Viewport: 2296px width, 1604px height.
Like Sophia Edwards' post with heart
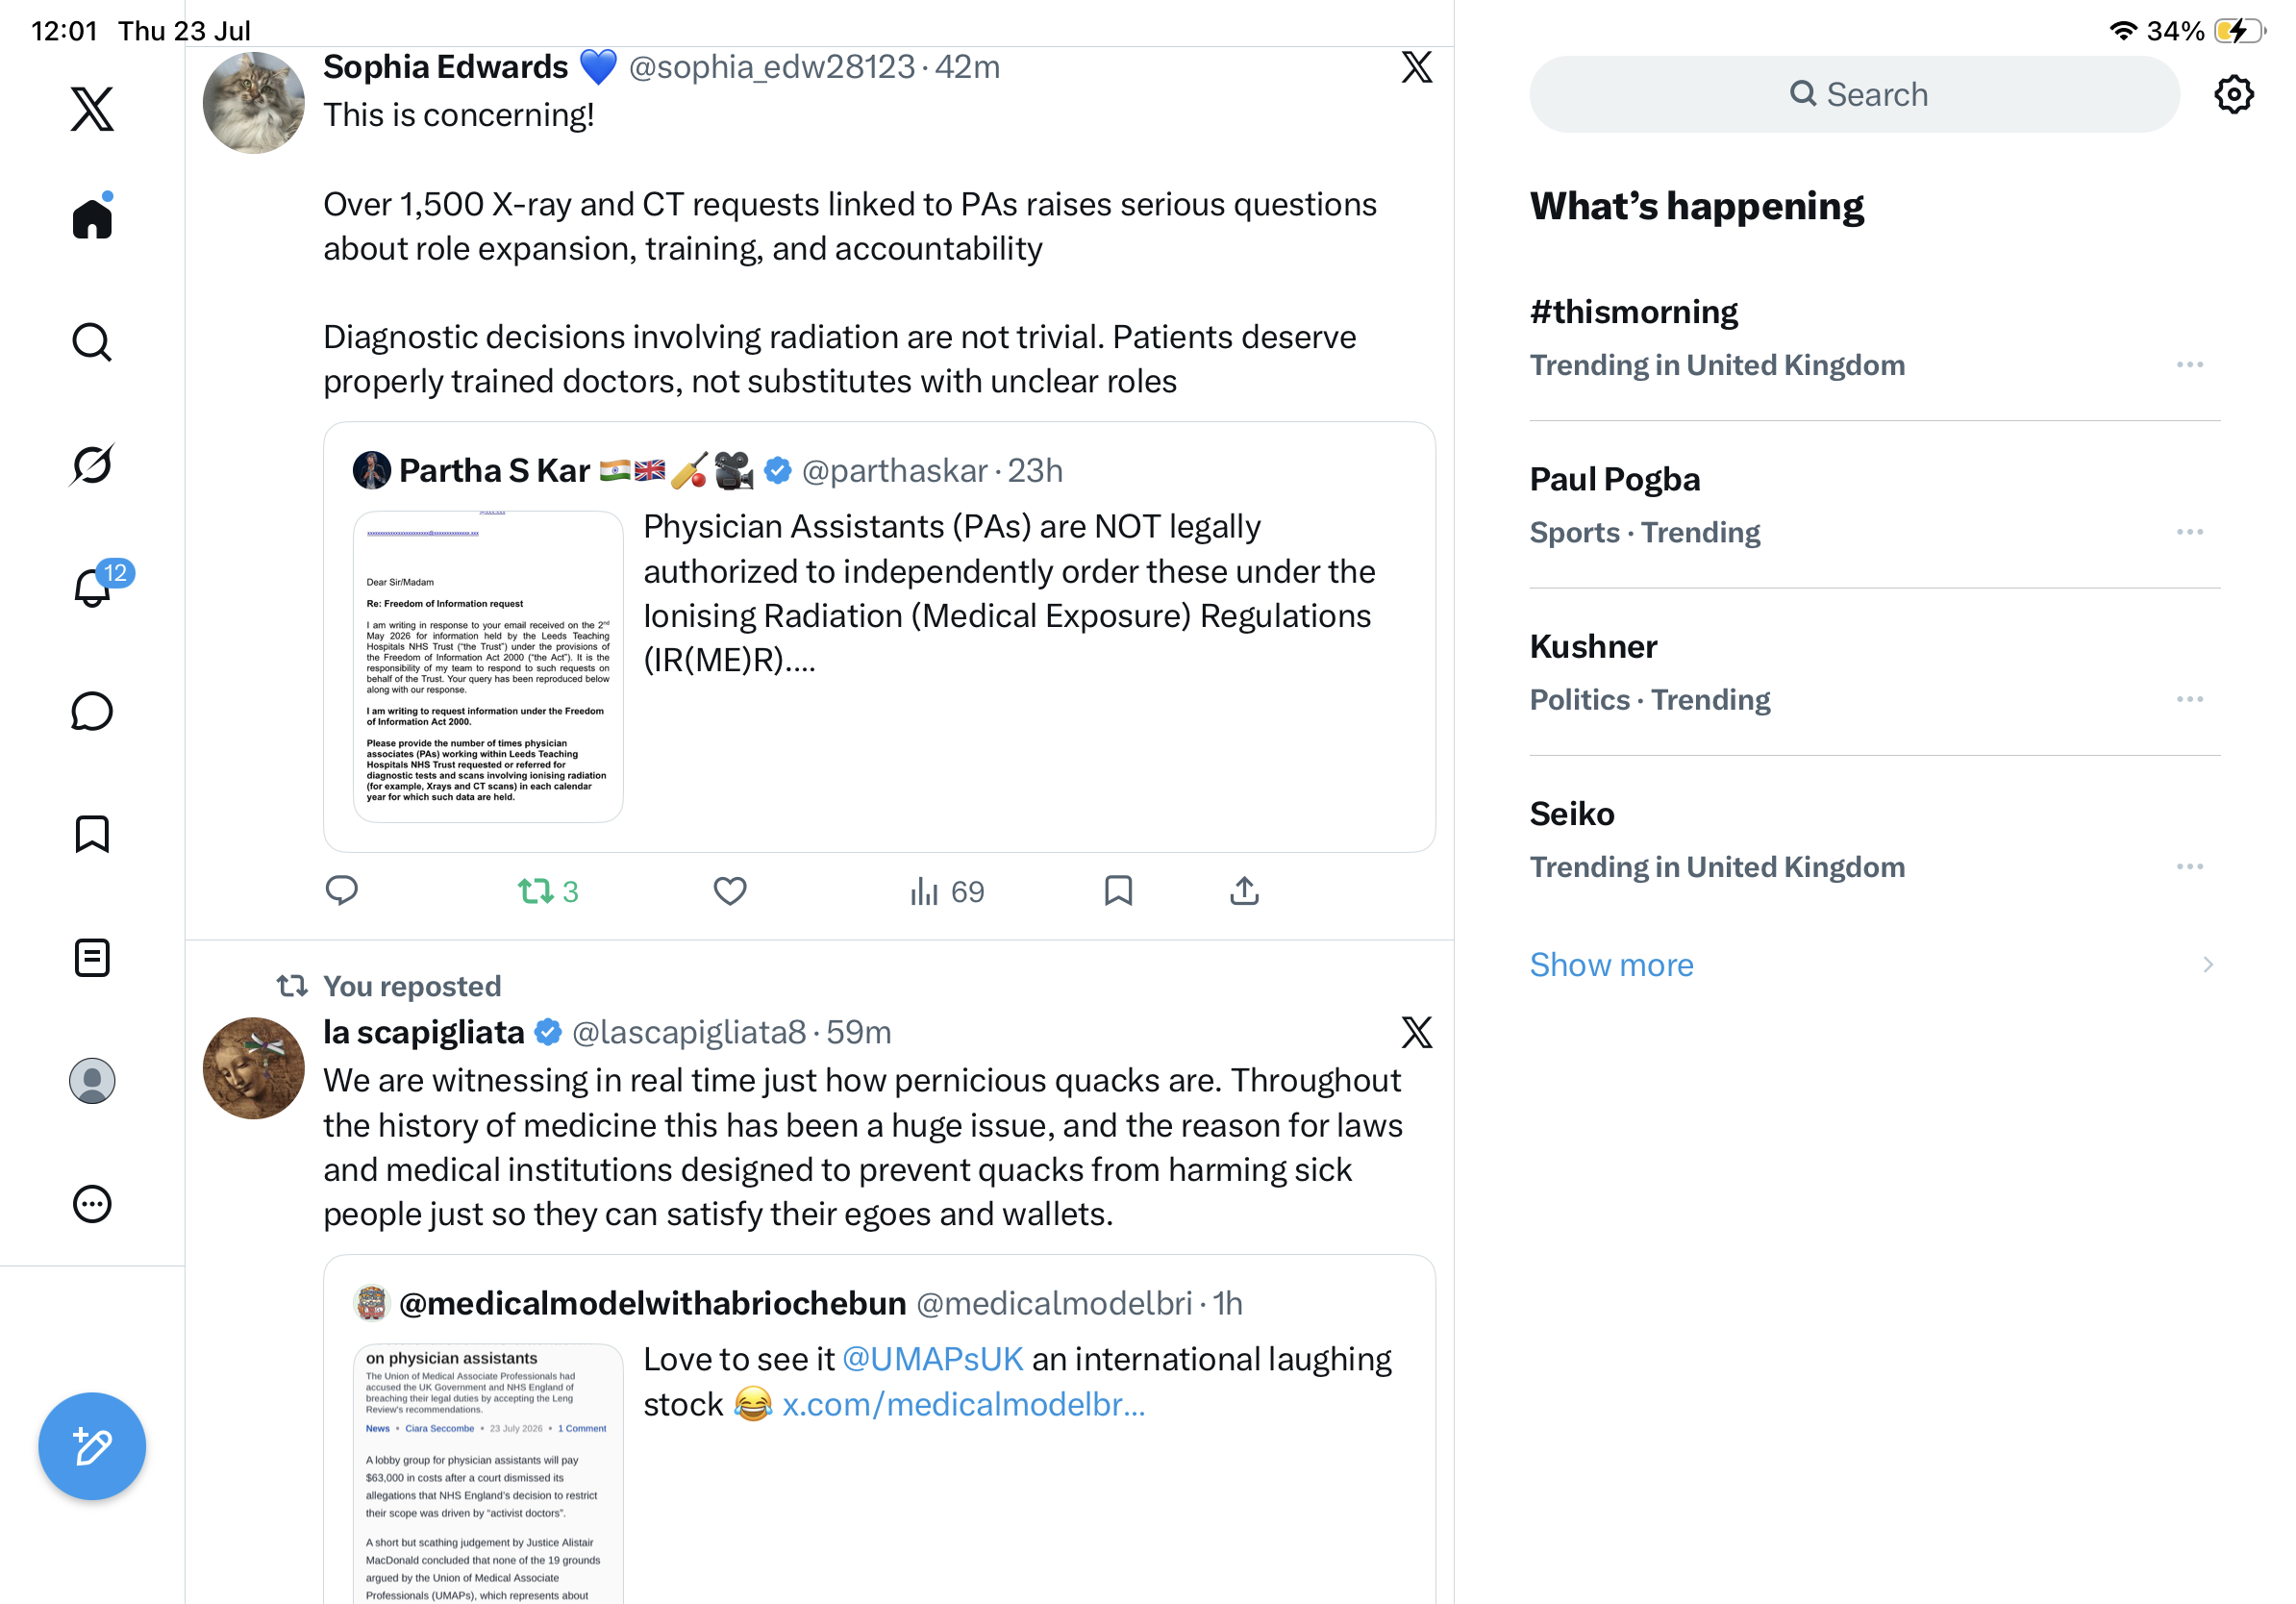pos(730,890)
